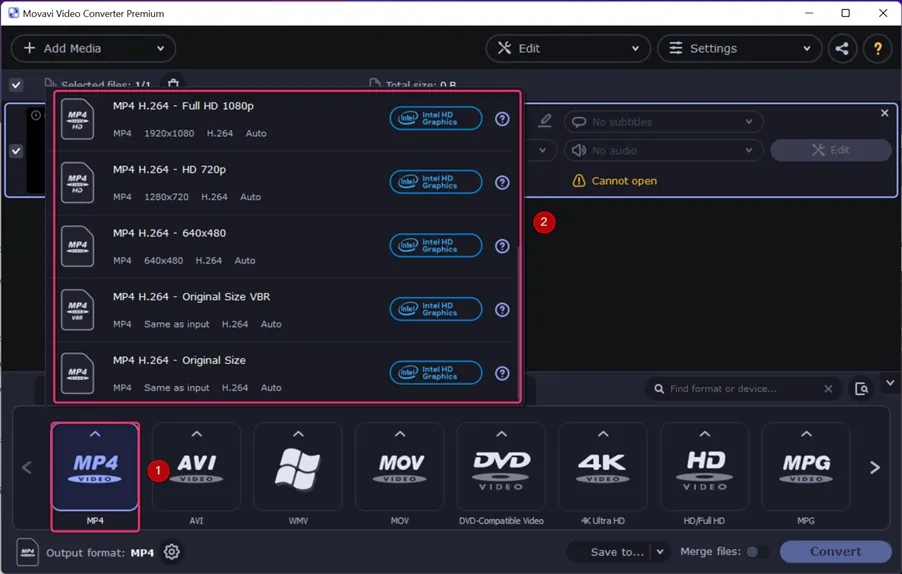This screenshot has height=574, width=902.
Task: Open the Save to dropdown arrow
Action: coord(660,552)
